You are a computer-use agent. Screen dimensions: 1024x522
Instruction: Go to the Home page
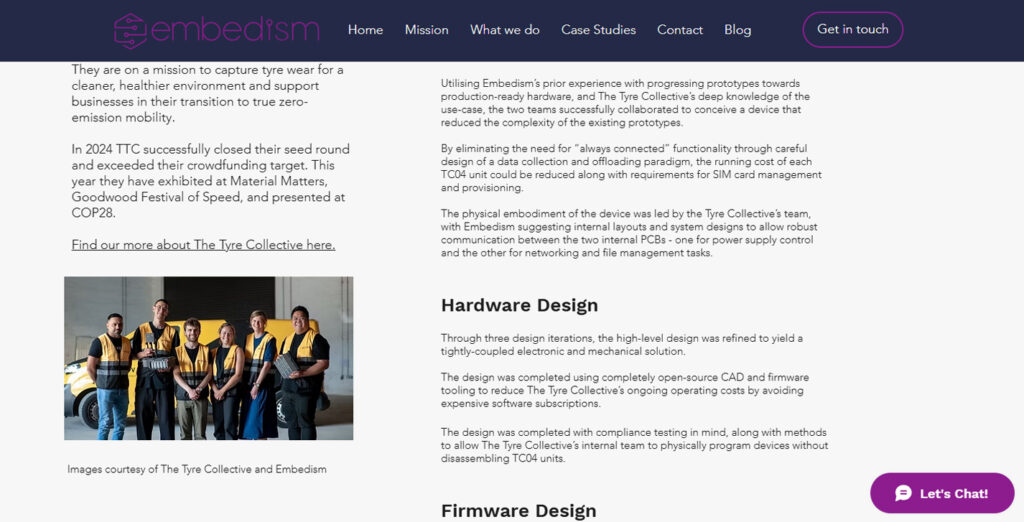[x=365, y=30]
